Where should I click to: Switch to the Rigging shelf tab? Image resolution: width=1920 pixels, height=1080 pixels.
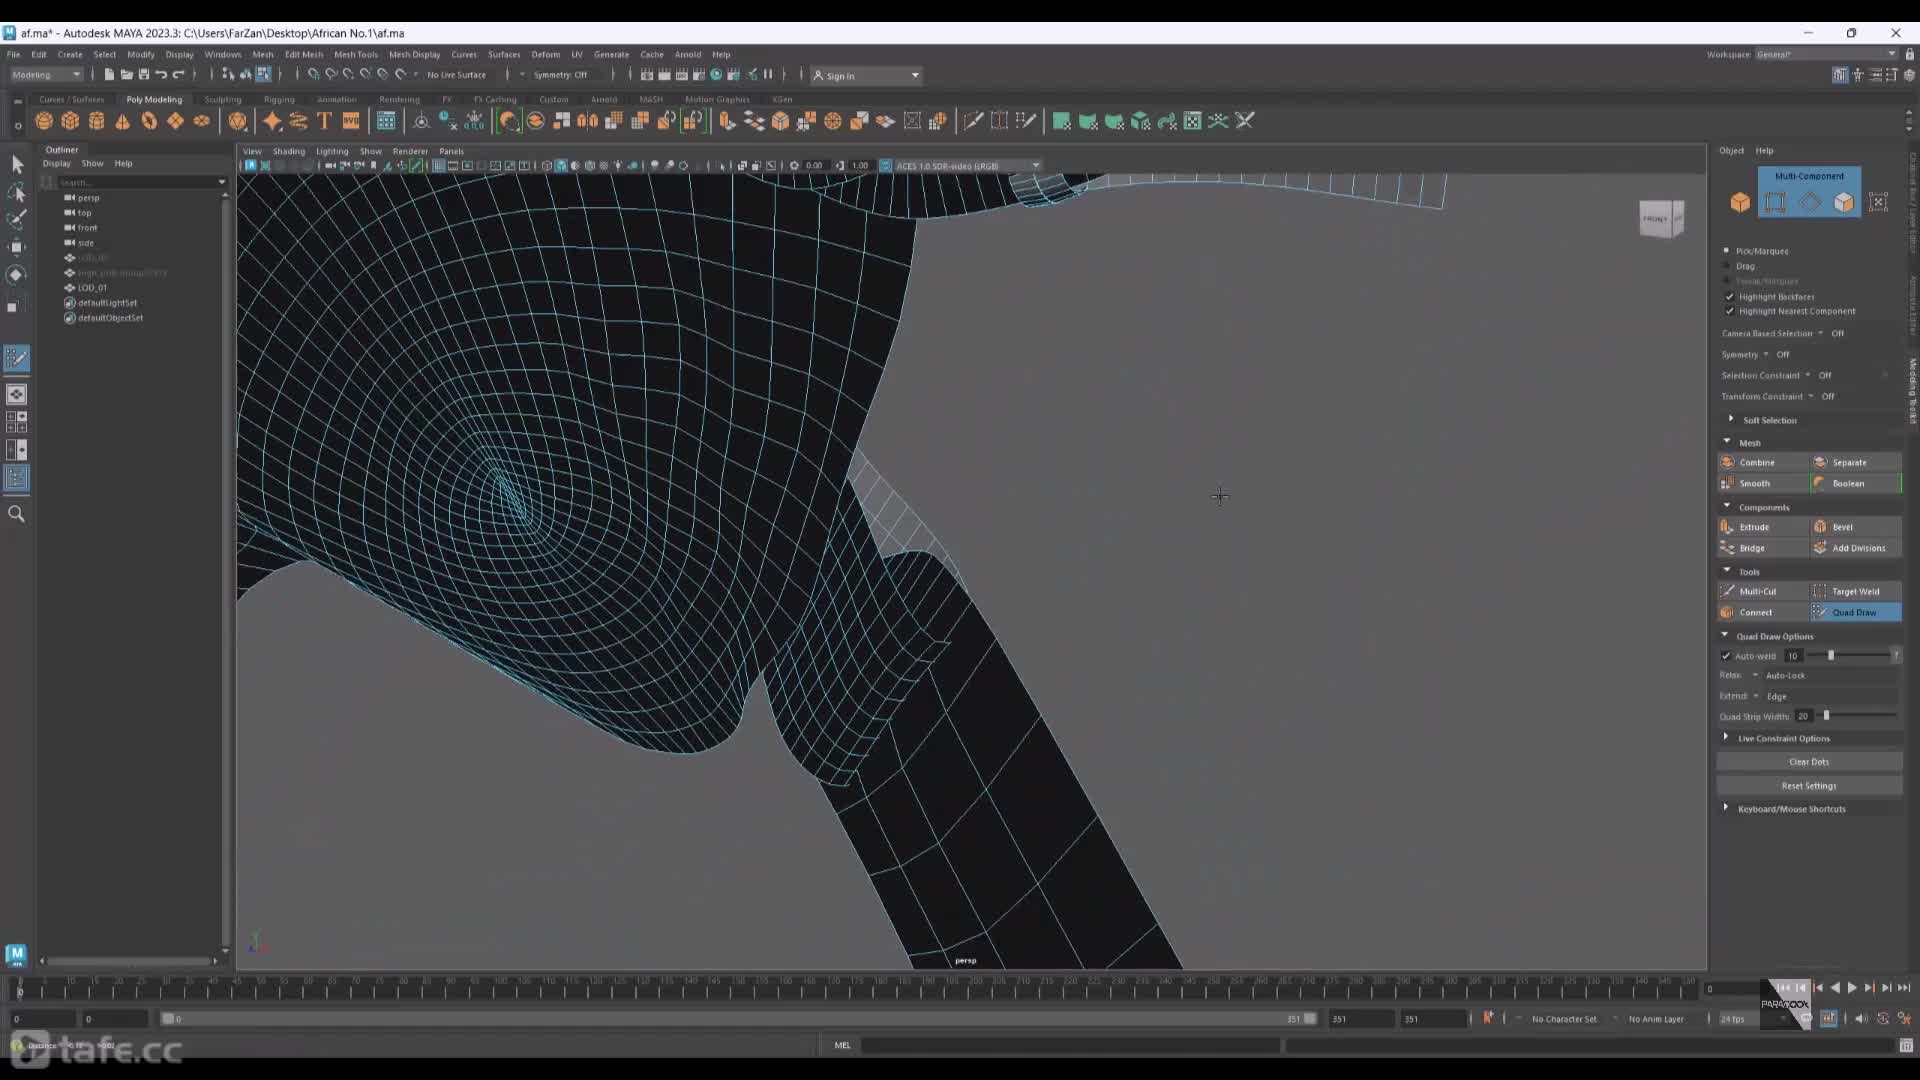point(279,99)
